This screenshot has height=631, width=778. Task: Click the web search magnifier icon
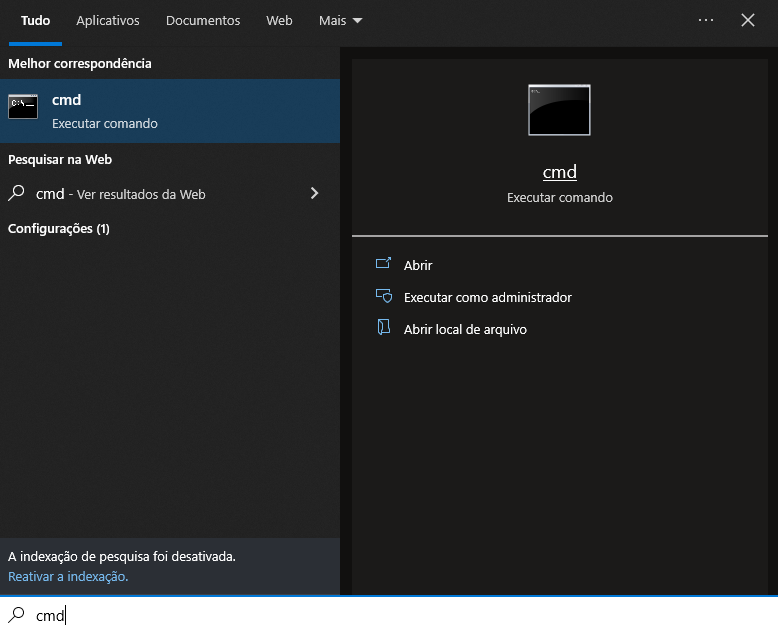pos(16,193)
